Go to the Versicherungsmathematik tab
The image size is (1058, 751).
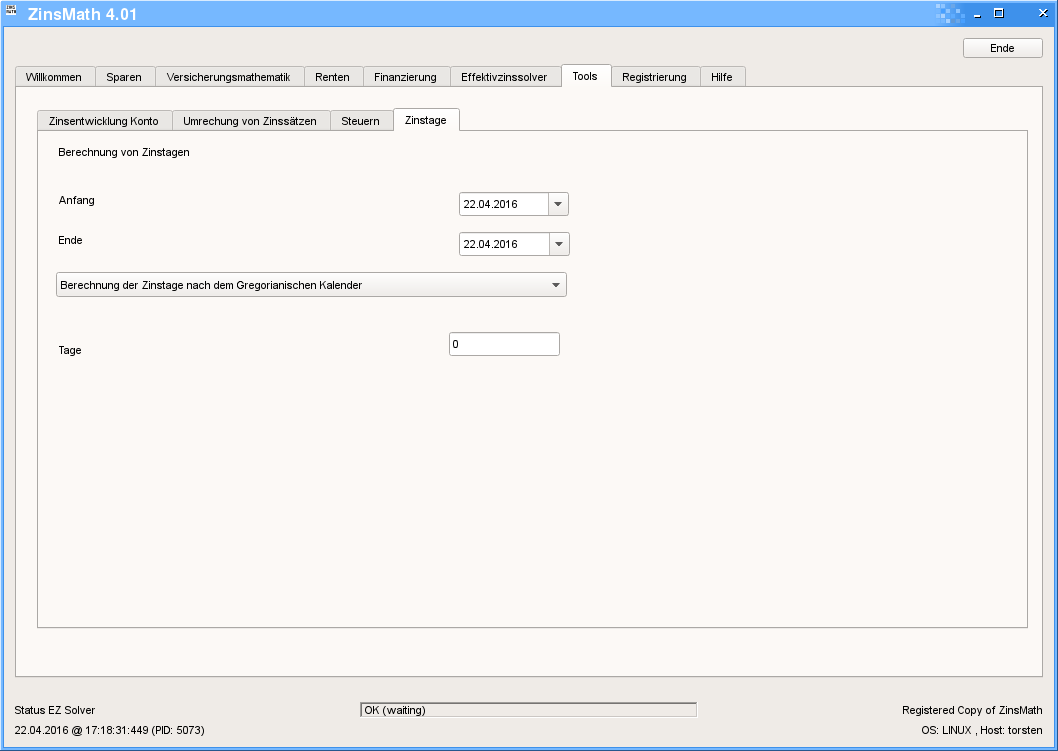[x=228, y=77]
